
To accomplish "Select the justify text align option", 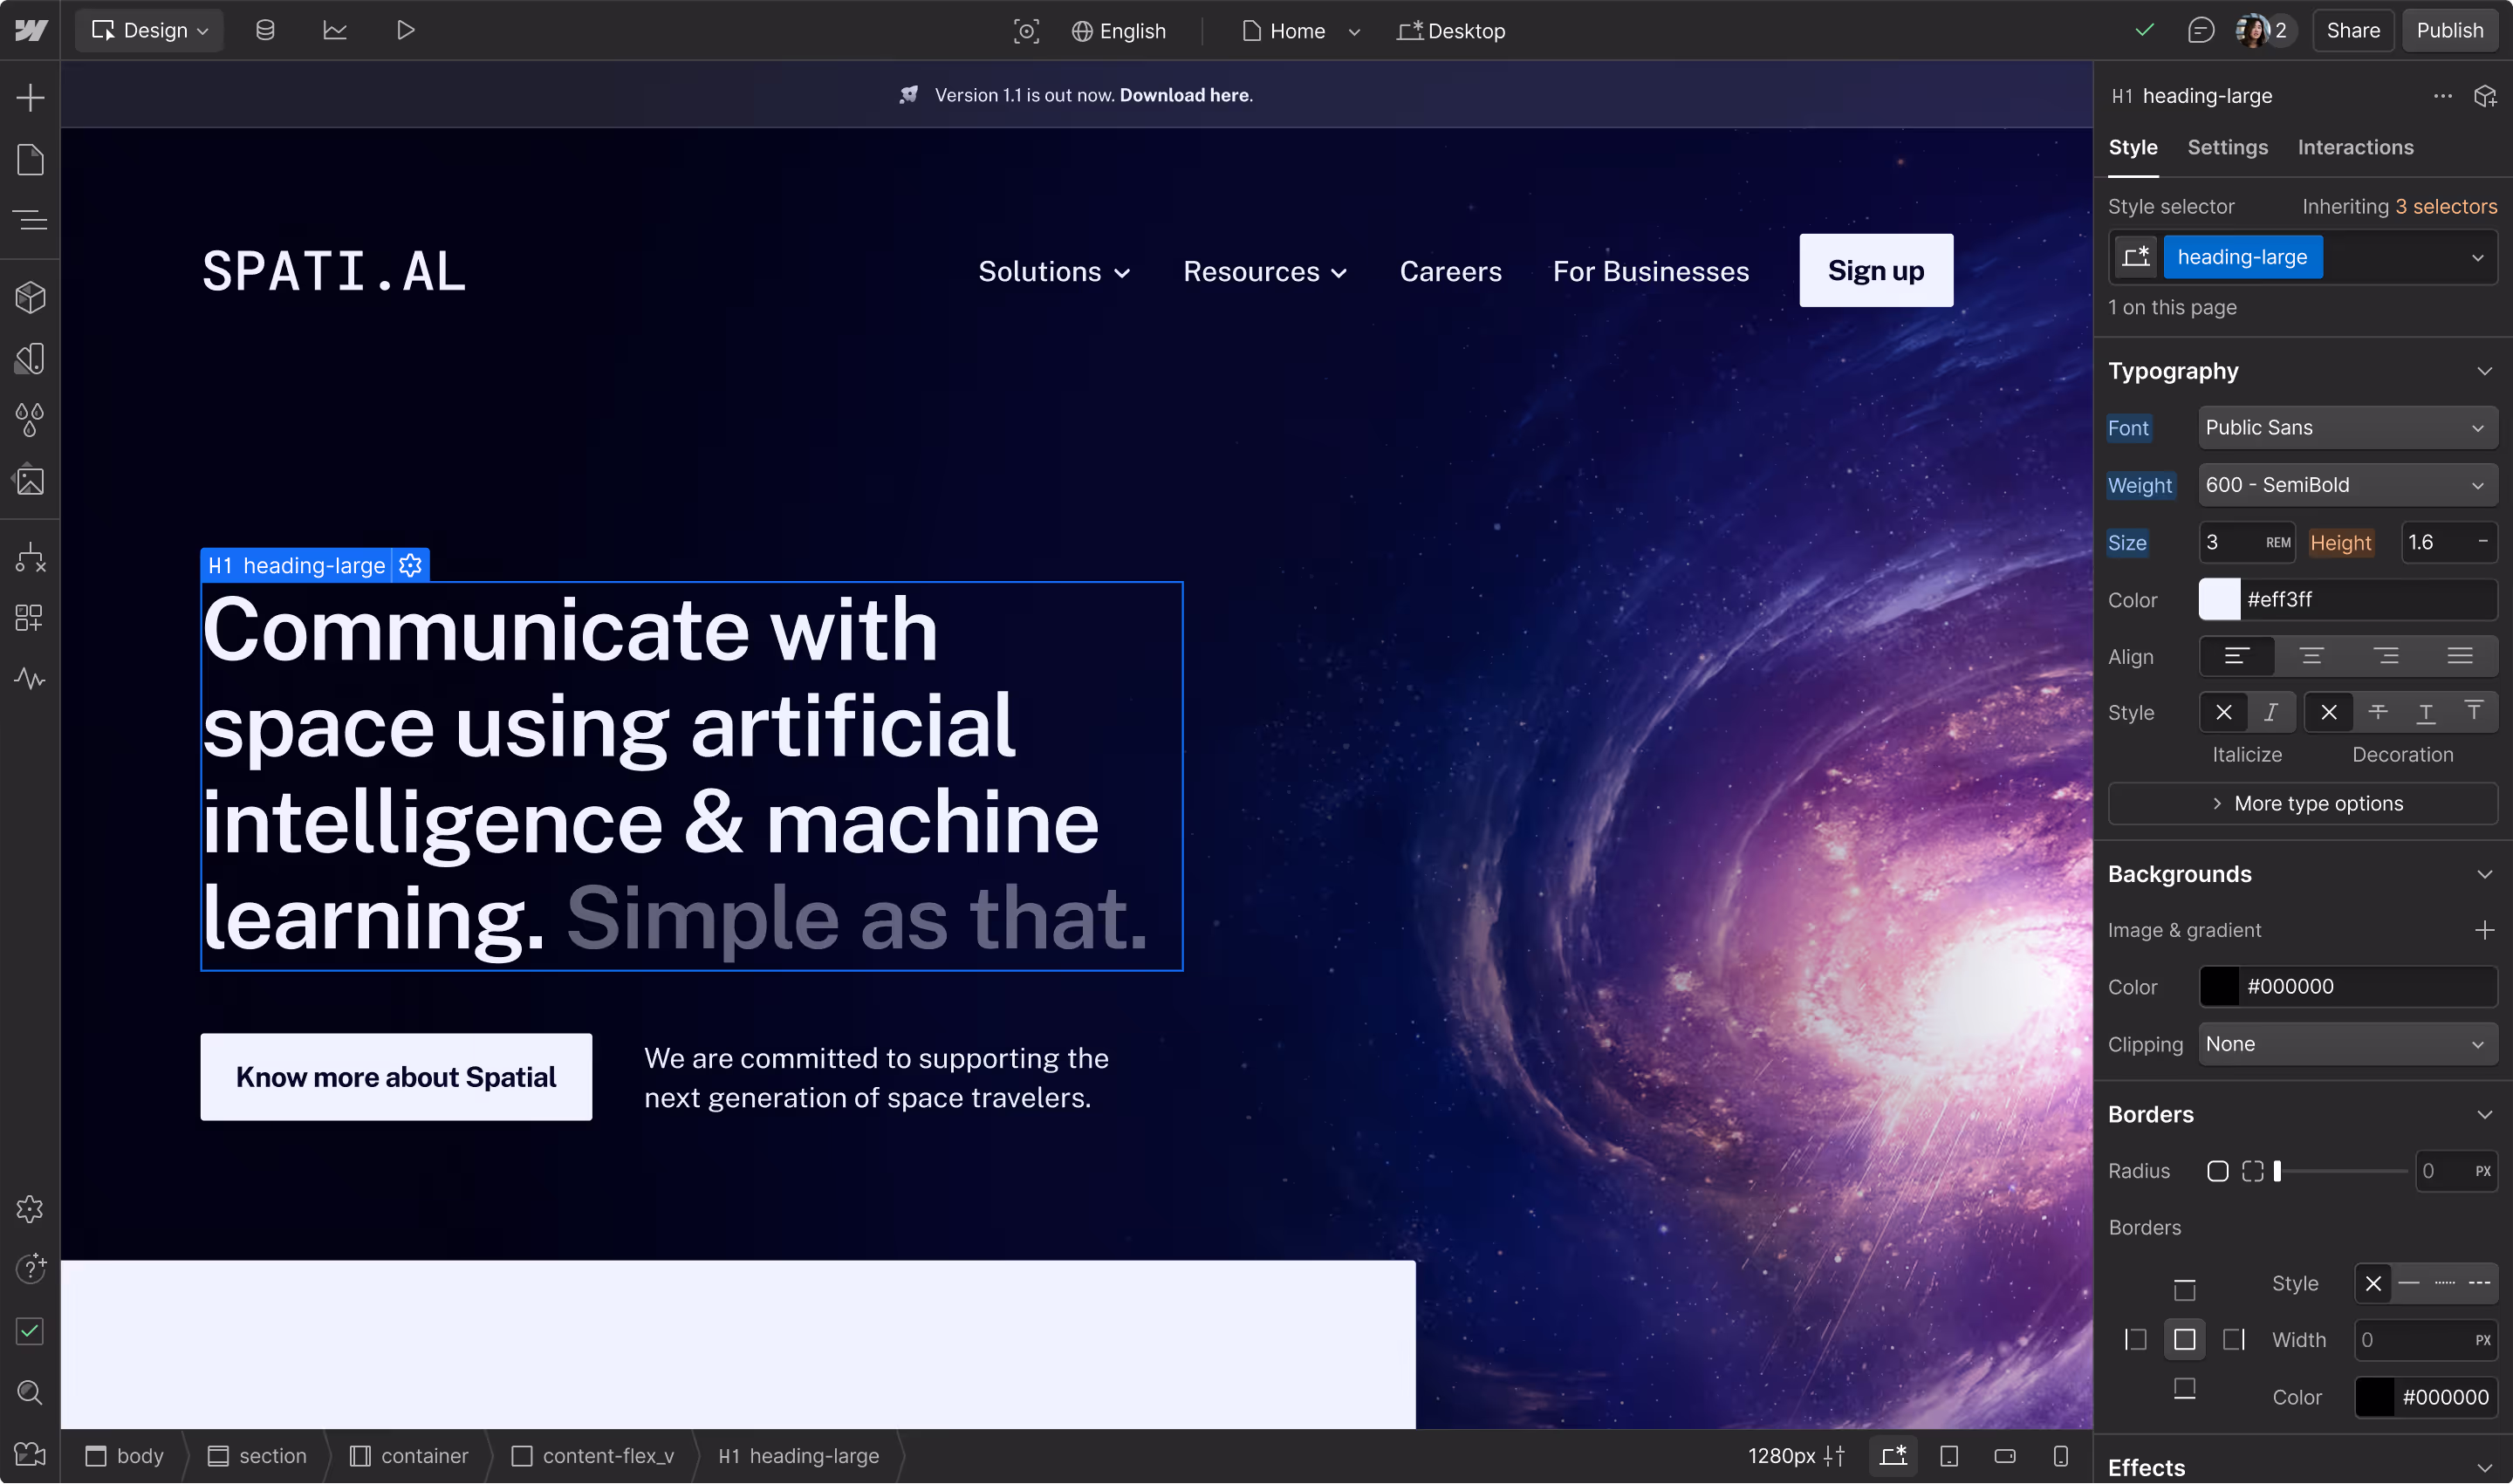I will coord(2460,657).
